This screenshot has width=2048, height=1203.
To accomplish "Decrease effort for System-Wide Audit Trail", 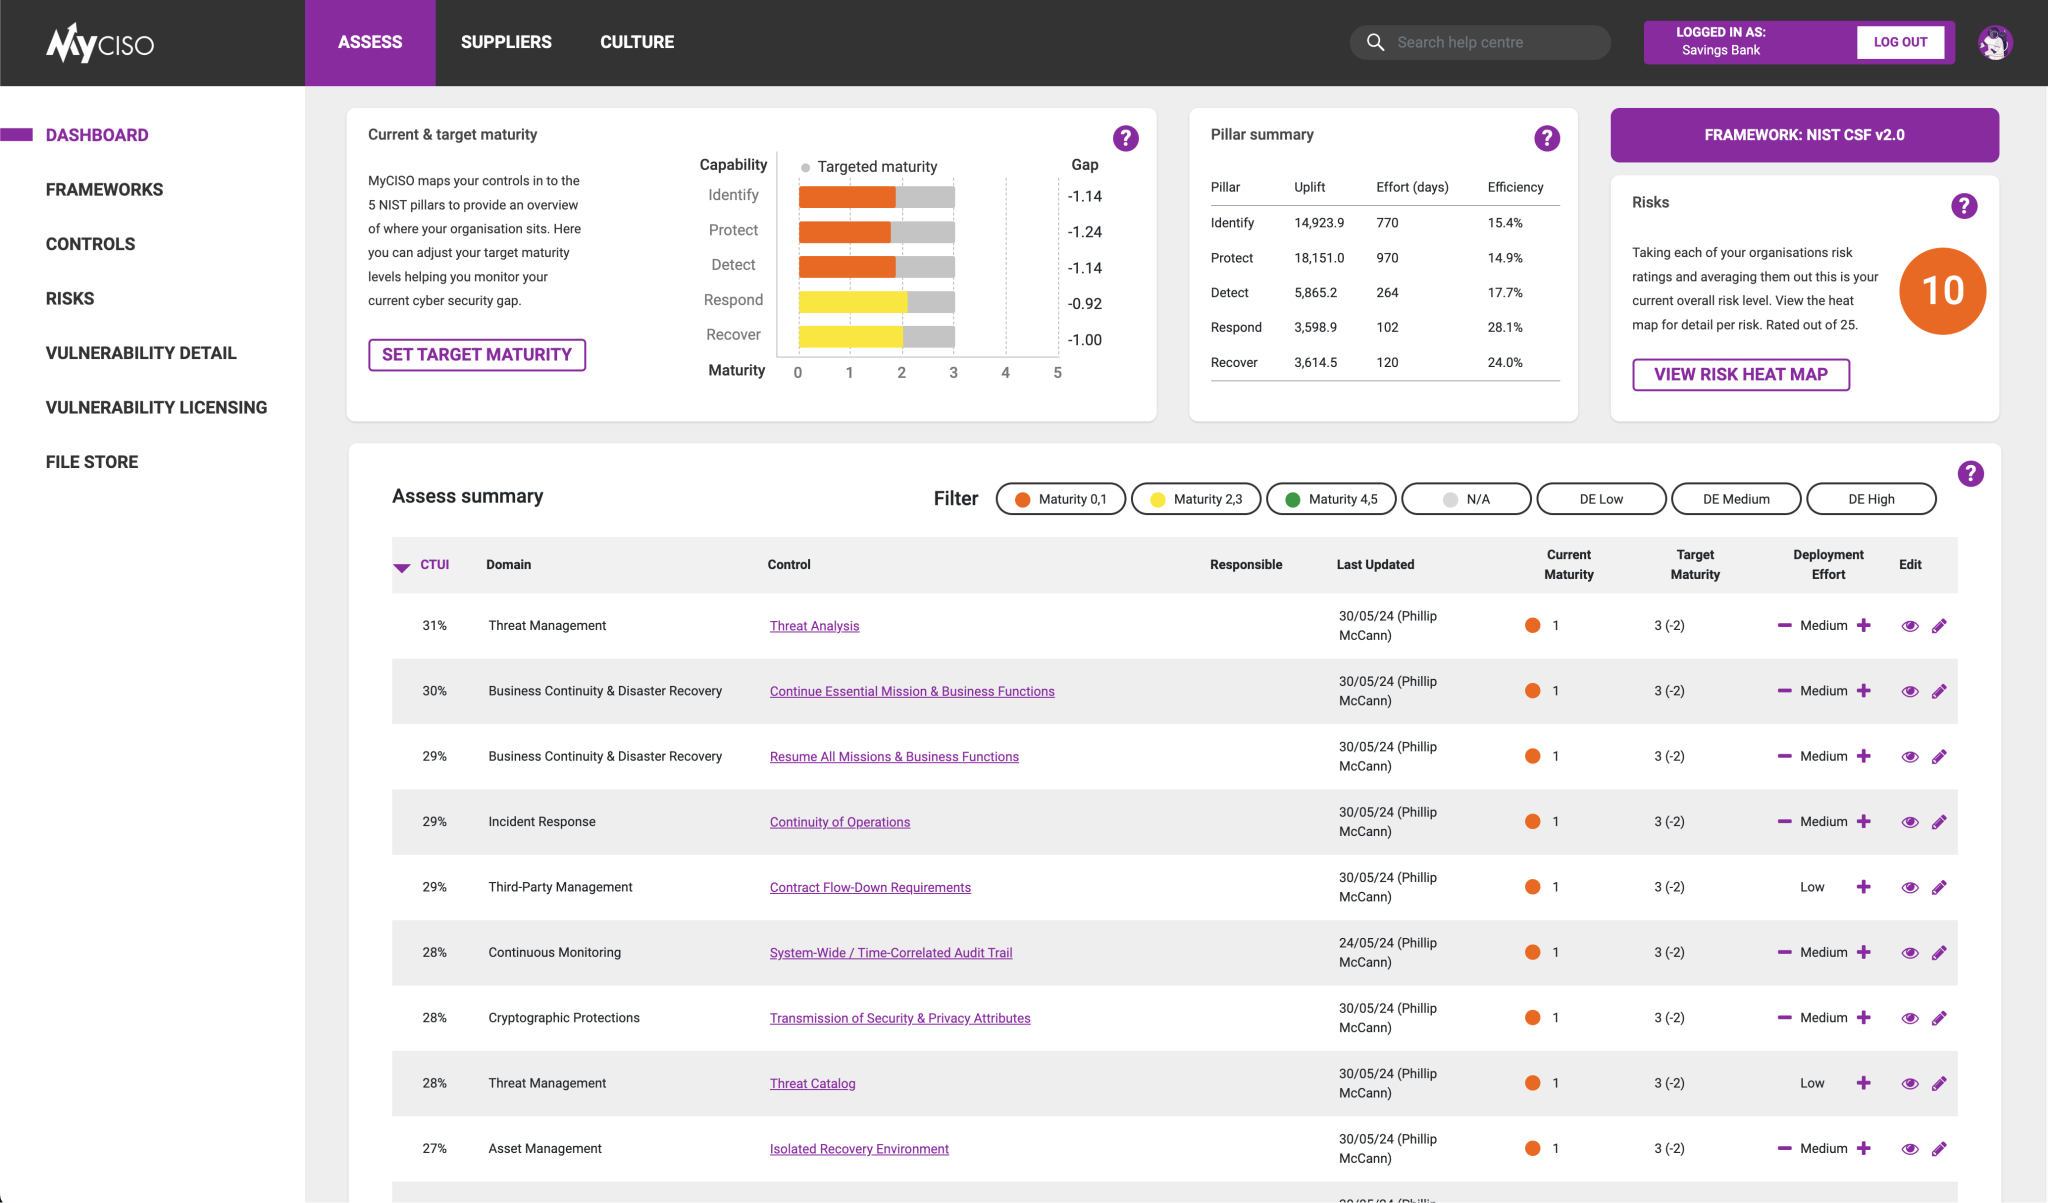I will pos(1784,953).
